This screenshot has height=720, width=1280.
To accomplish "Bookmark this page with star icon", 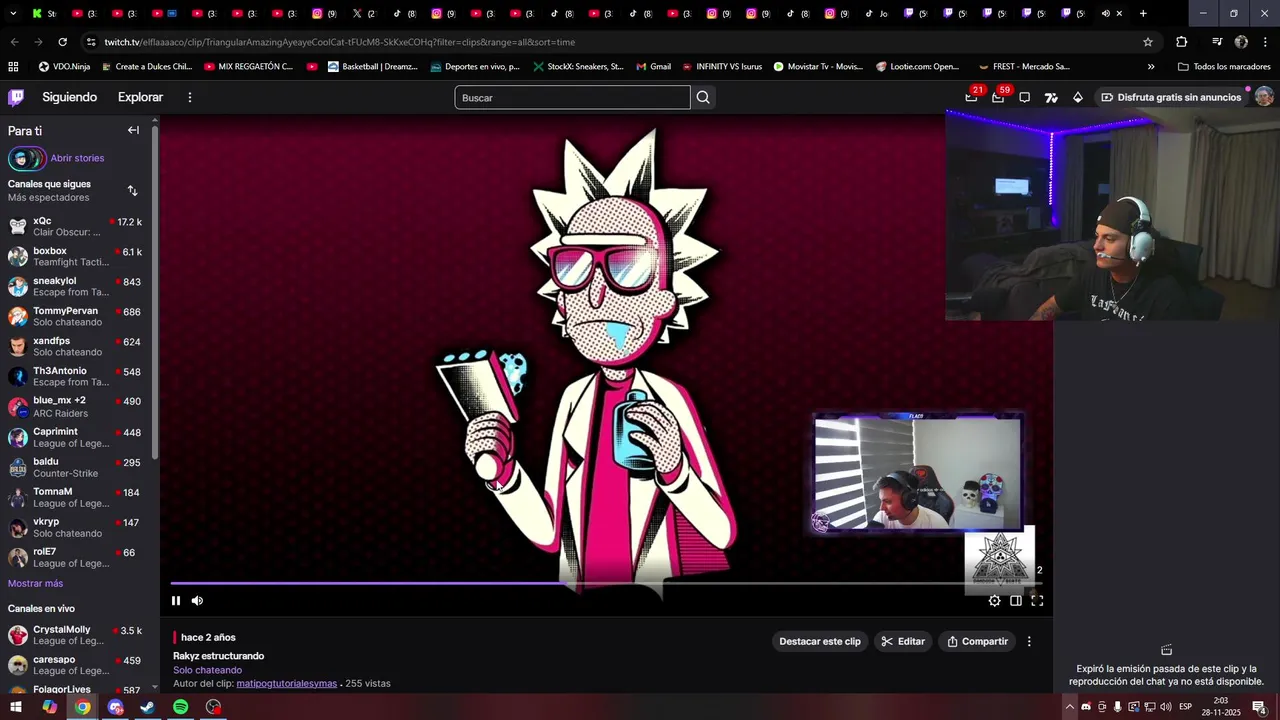I will tap(1148, 42).
